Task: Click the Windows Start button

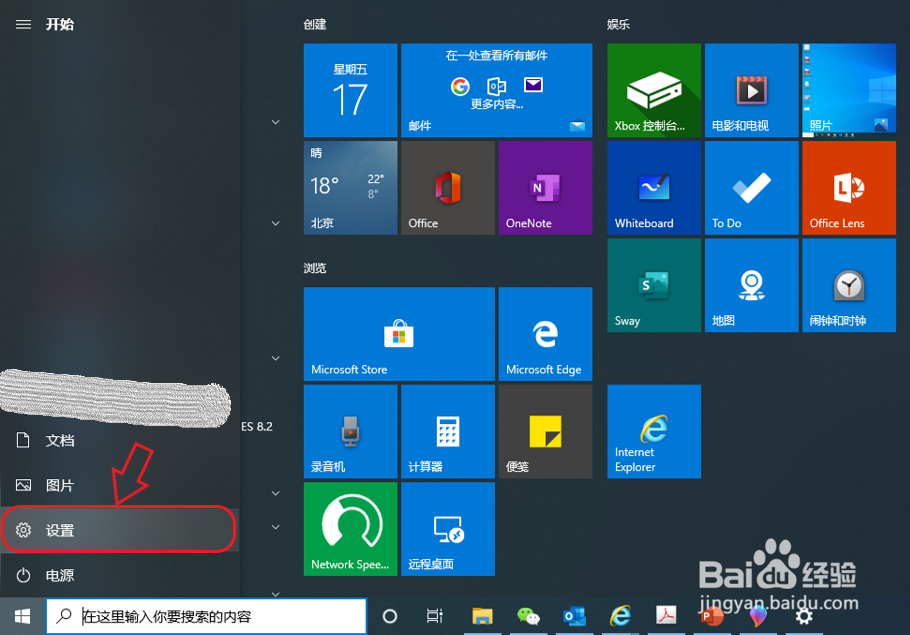Action: coord(22,616)
